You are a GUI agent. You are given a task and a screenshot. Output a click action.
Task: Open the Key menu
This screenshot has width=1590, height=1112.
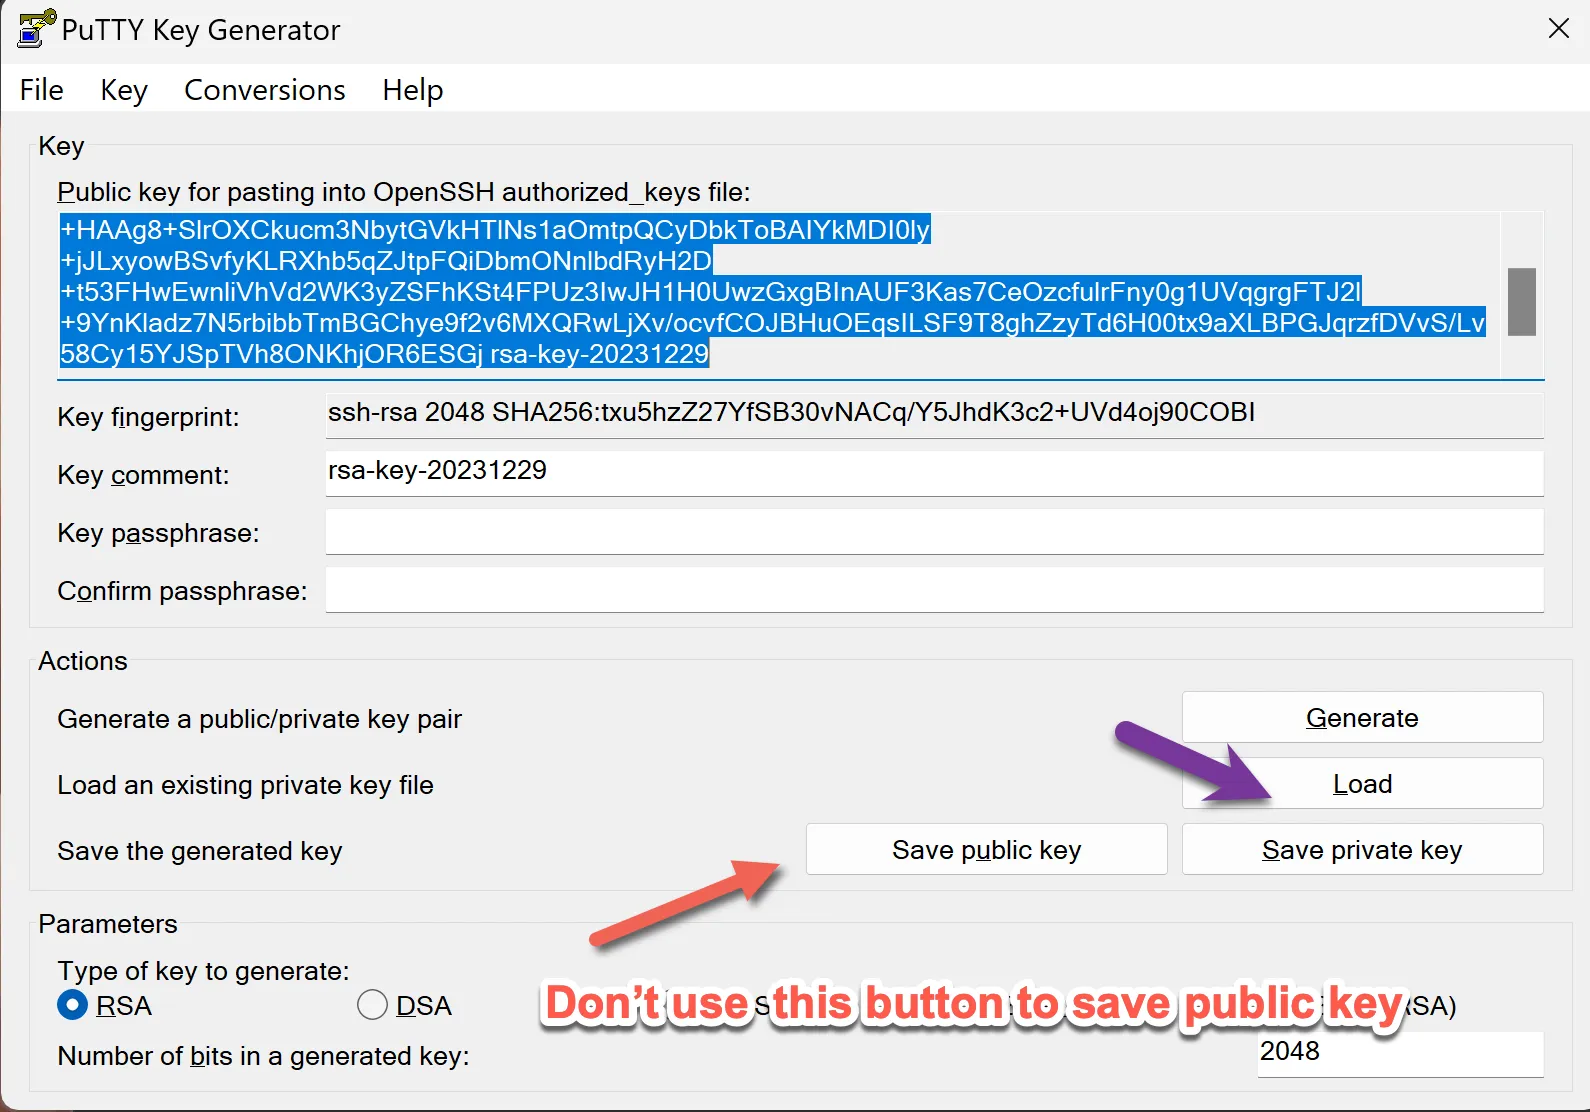(x=124, y=90)
